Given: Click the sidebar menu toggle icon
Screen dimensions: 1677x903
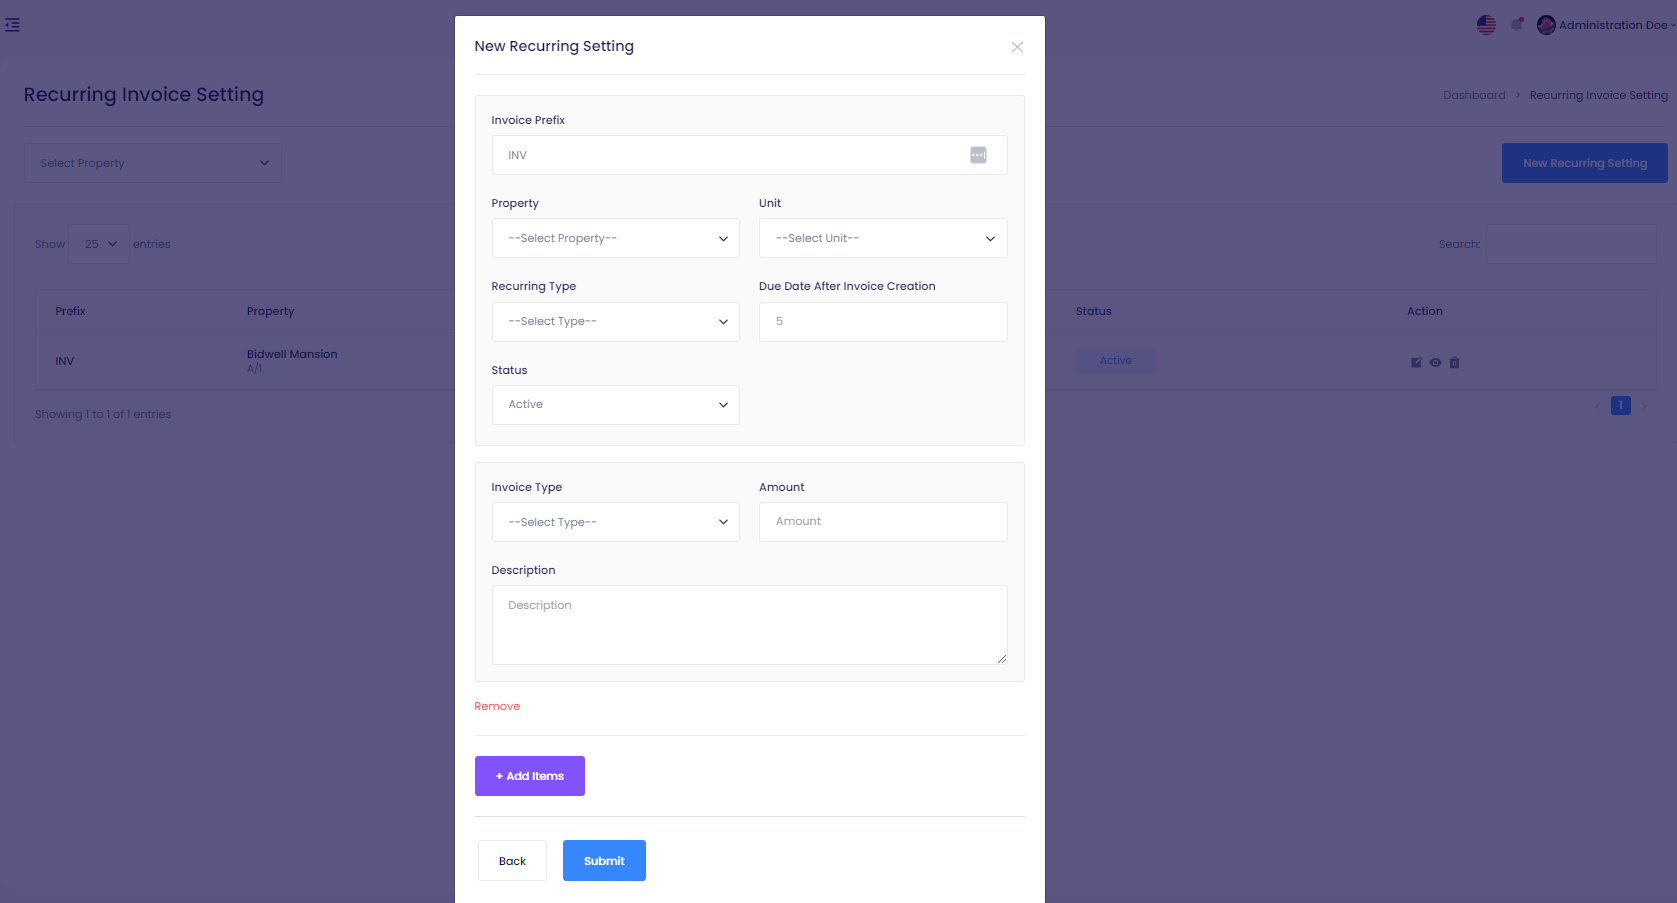Looking at the screenshot, I should 13,25.
